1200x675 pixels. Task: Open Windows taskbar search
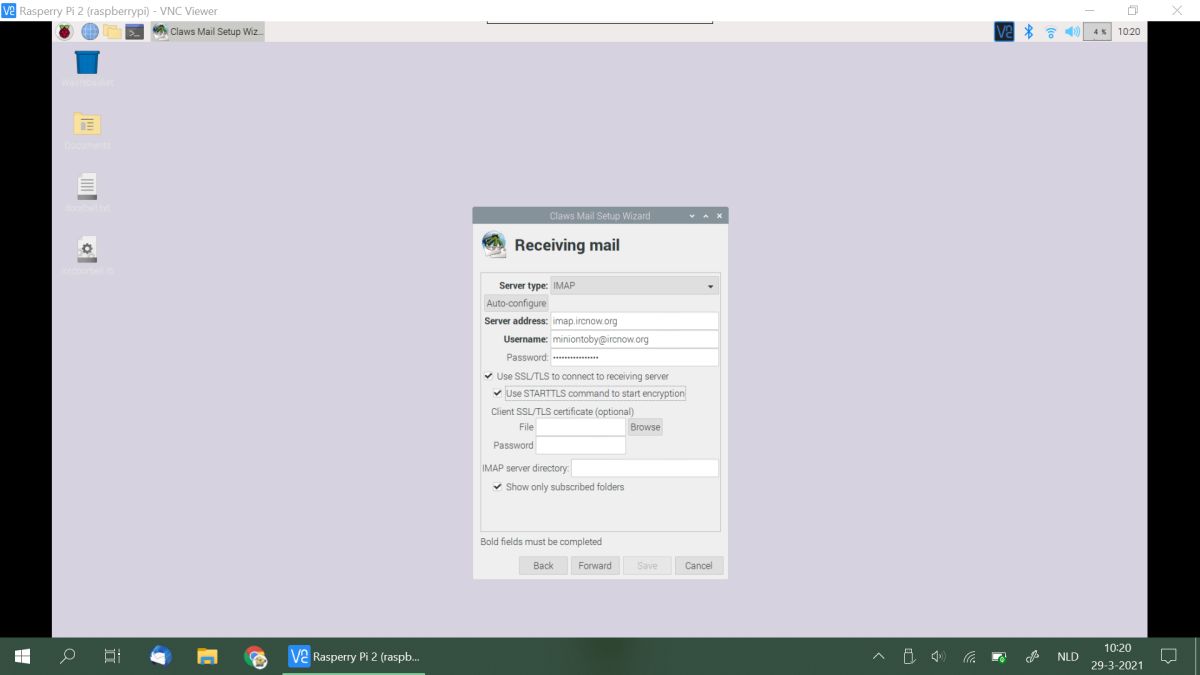click(x=68, y=657)
